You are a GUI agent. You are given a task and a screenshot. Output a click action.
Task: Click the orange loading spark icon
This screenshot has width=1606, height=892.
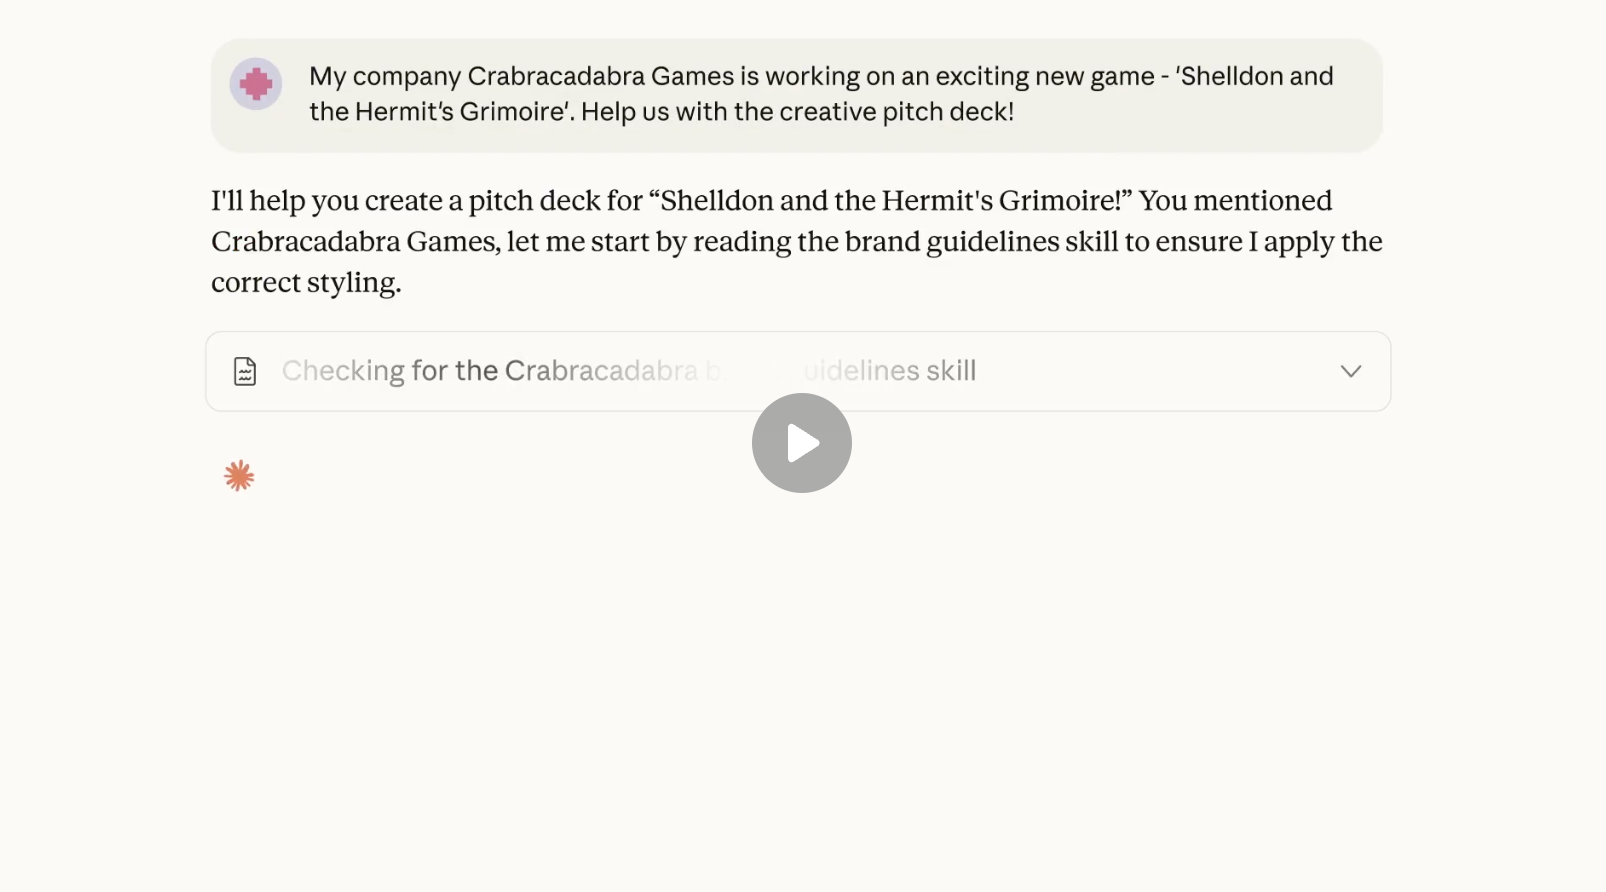239,476
